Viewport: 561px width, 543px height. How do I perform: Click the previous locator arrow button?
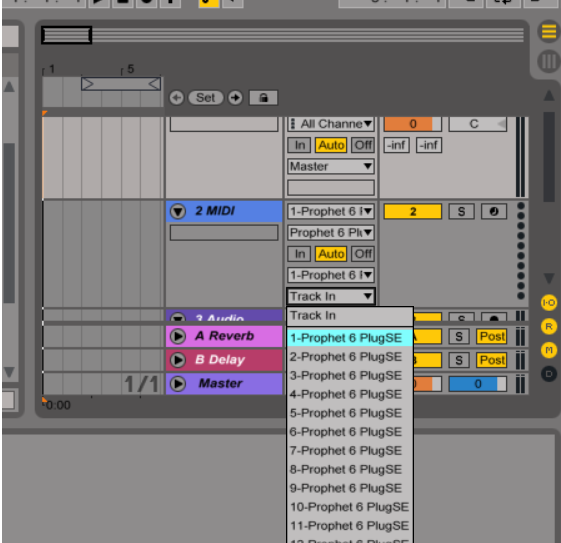pos(176,98)
